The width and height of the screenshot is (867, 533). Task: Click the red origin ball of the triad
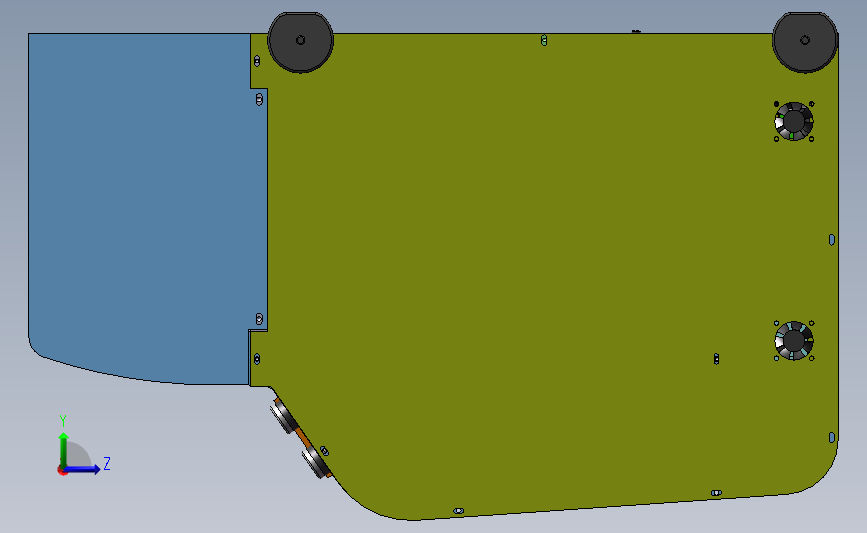coord(62,471)
